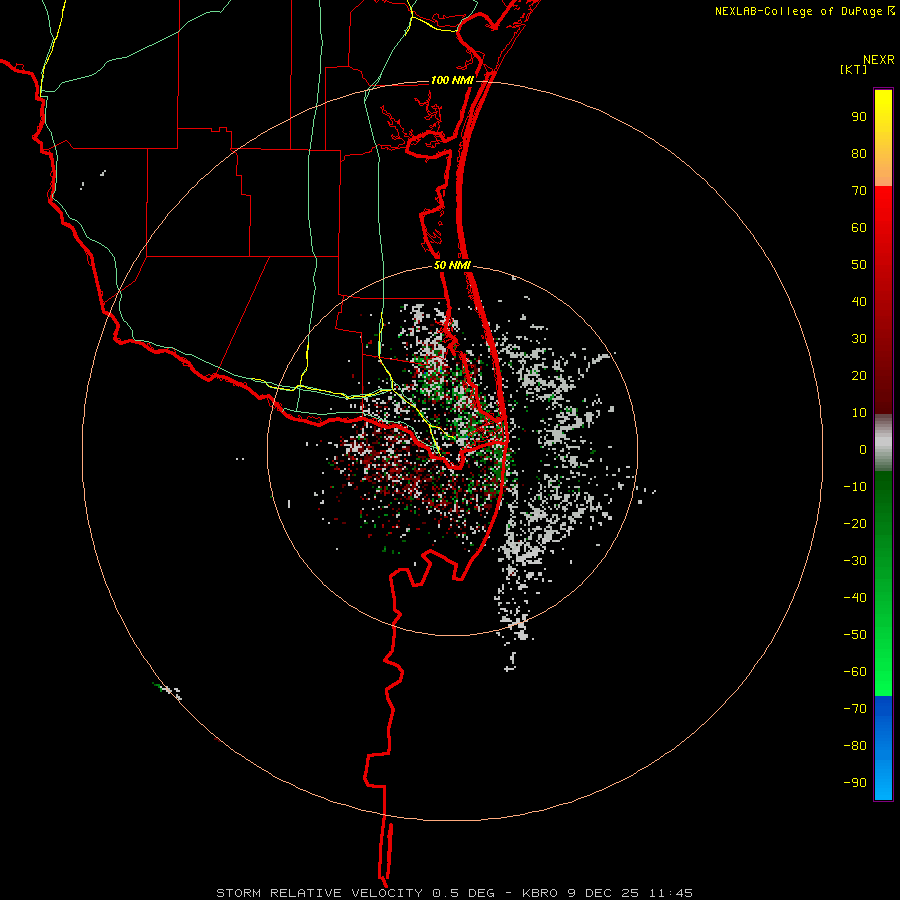Screen dimensions: 900x900
Task: Click the -10 value on the velocity scale
Action: coord(855,487)
